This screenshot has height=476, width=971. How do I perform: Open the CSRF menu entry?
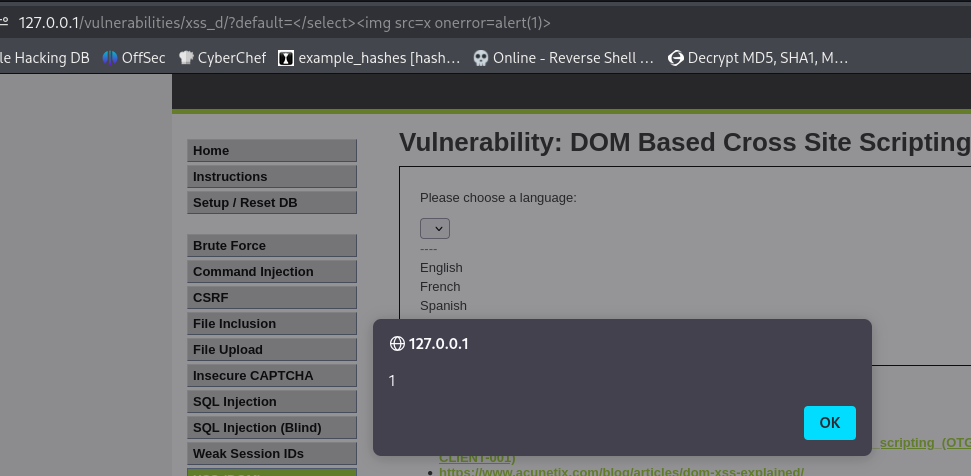tap(271, 298)
